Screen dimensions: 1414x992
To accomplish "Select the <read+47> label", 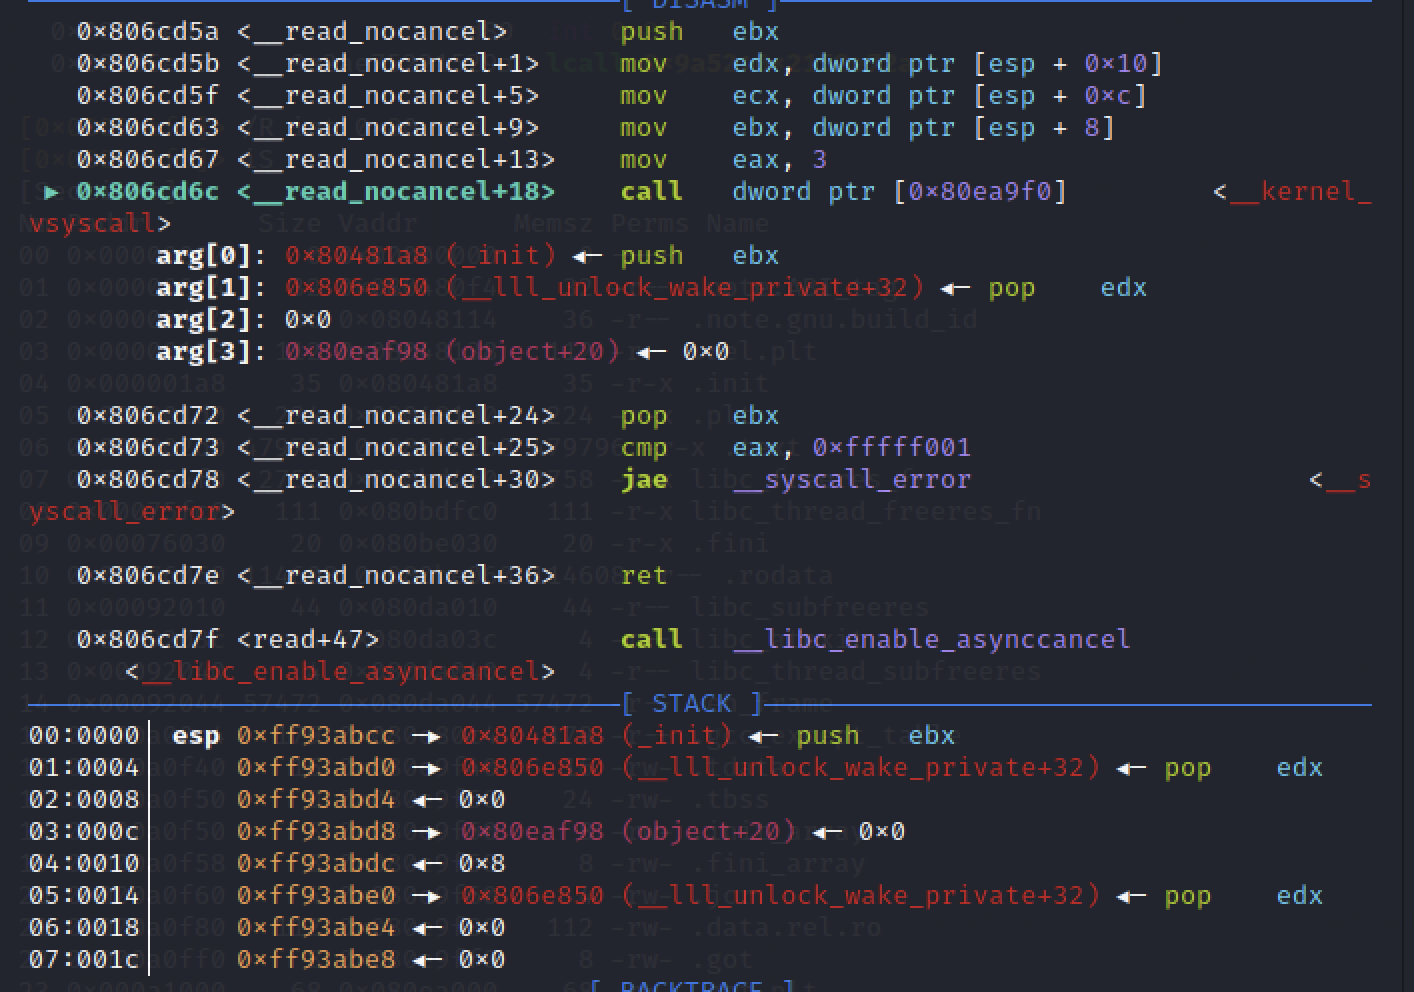I will 308,640.
